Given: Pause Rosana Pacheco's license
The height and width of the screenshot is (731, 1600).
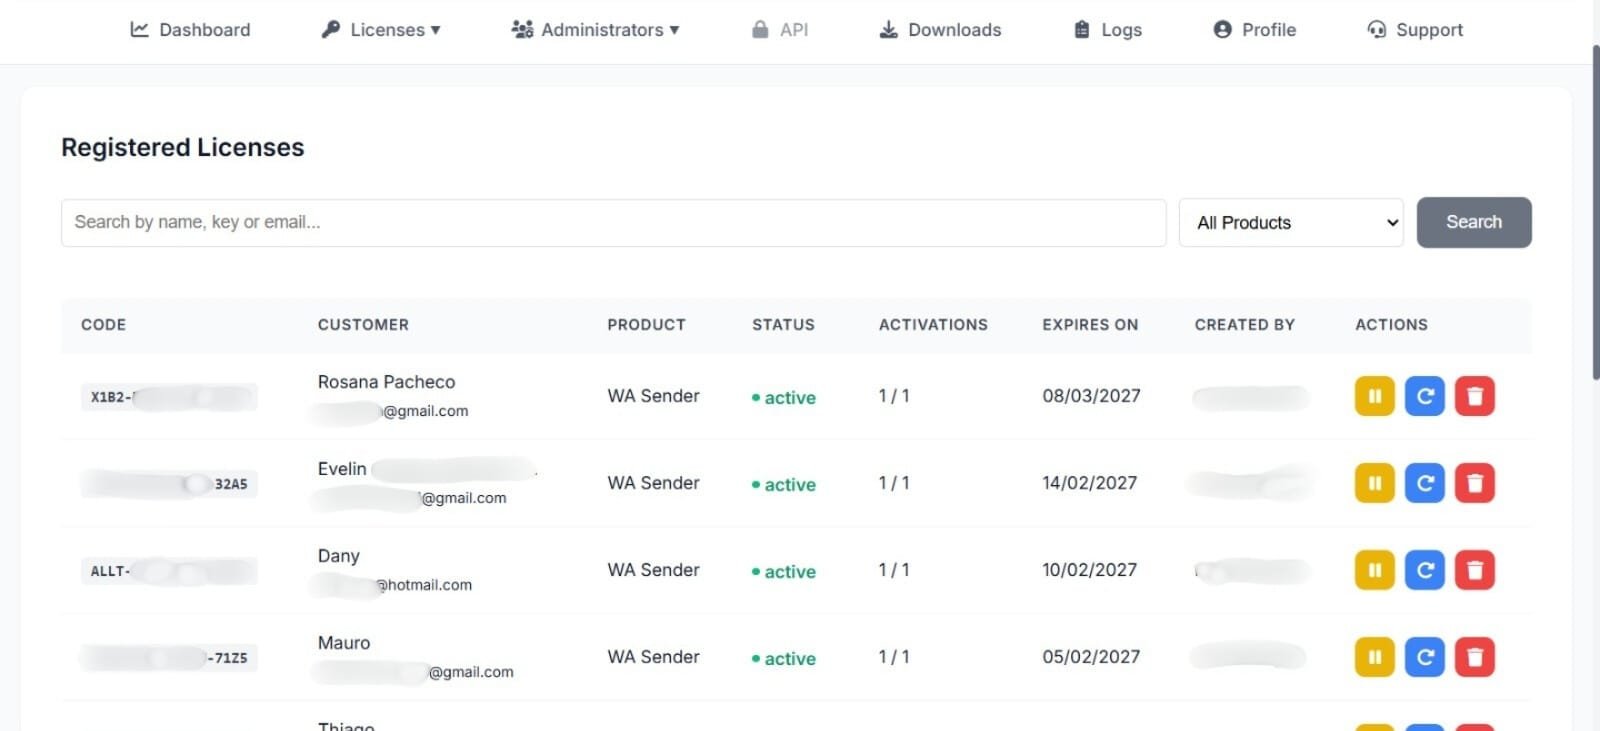Looking at the screenshot, I should tap(1374, 396).
